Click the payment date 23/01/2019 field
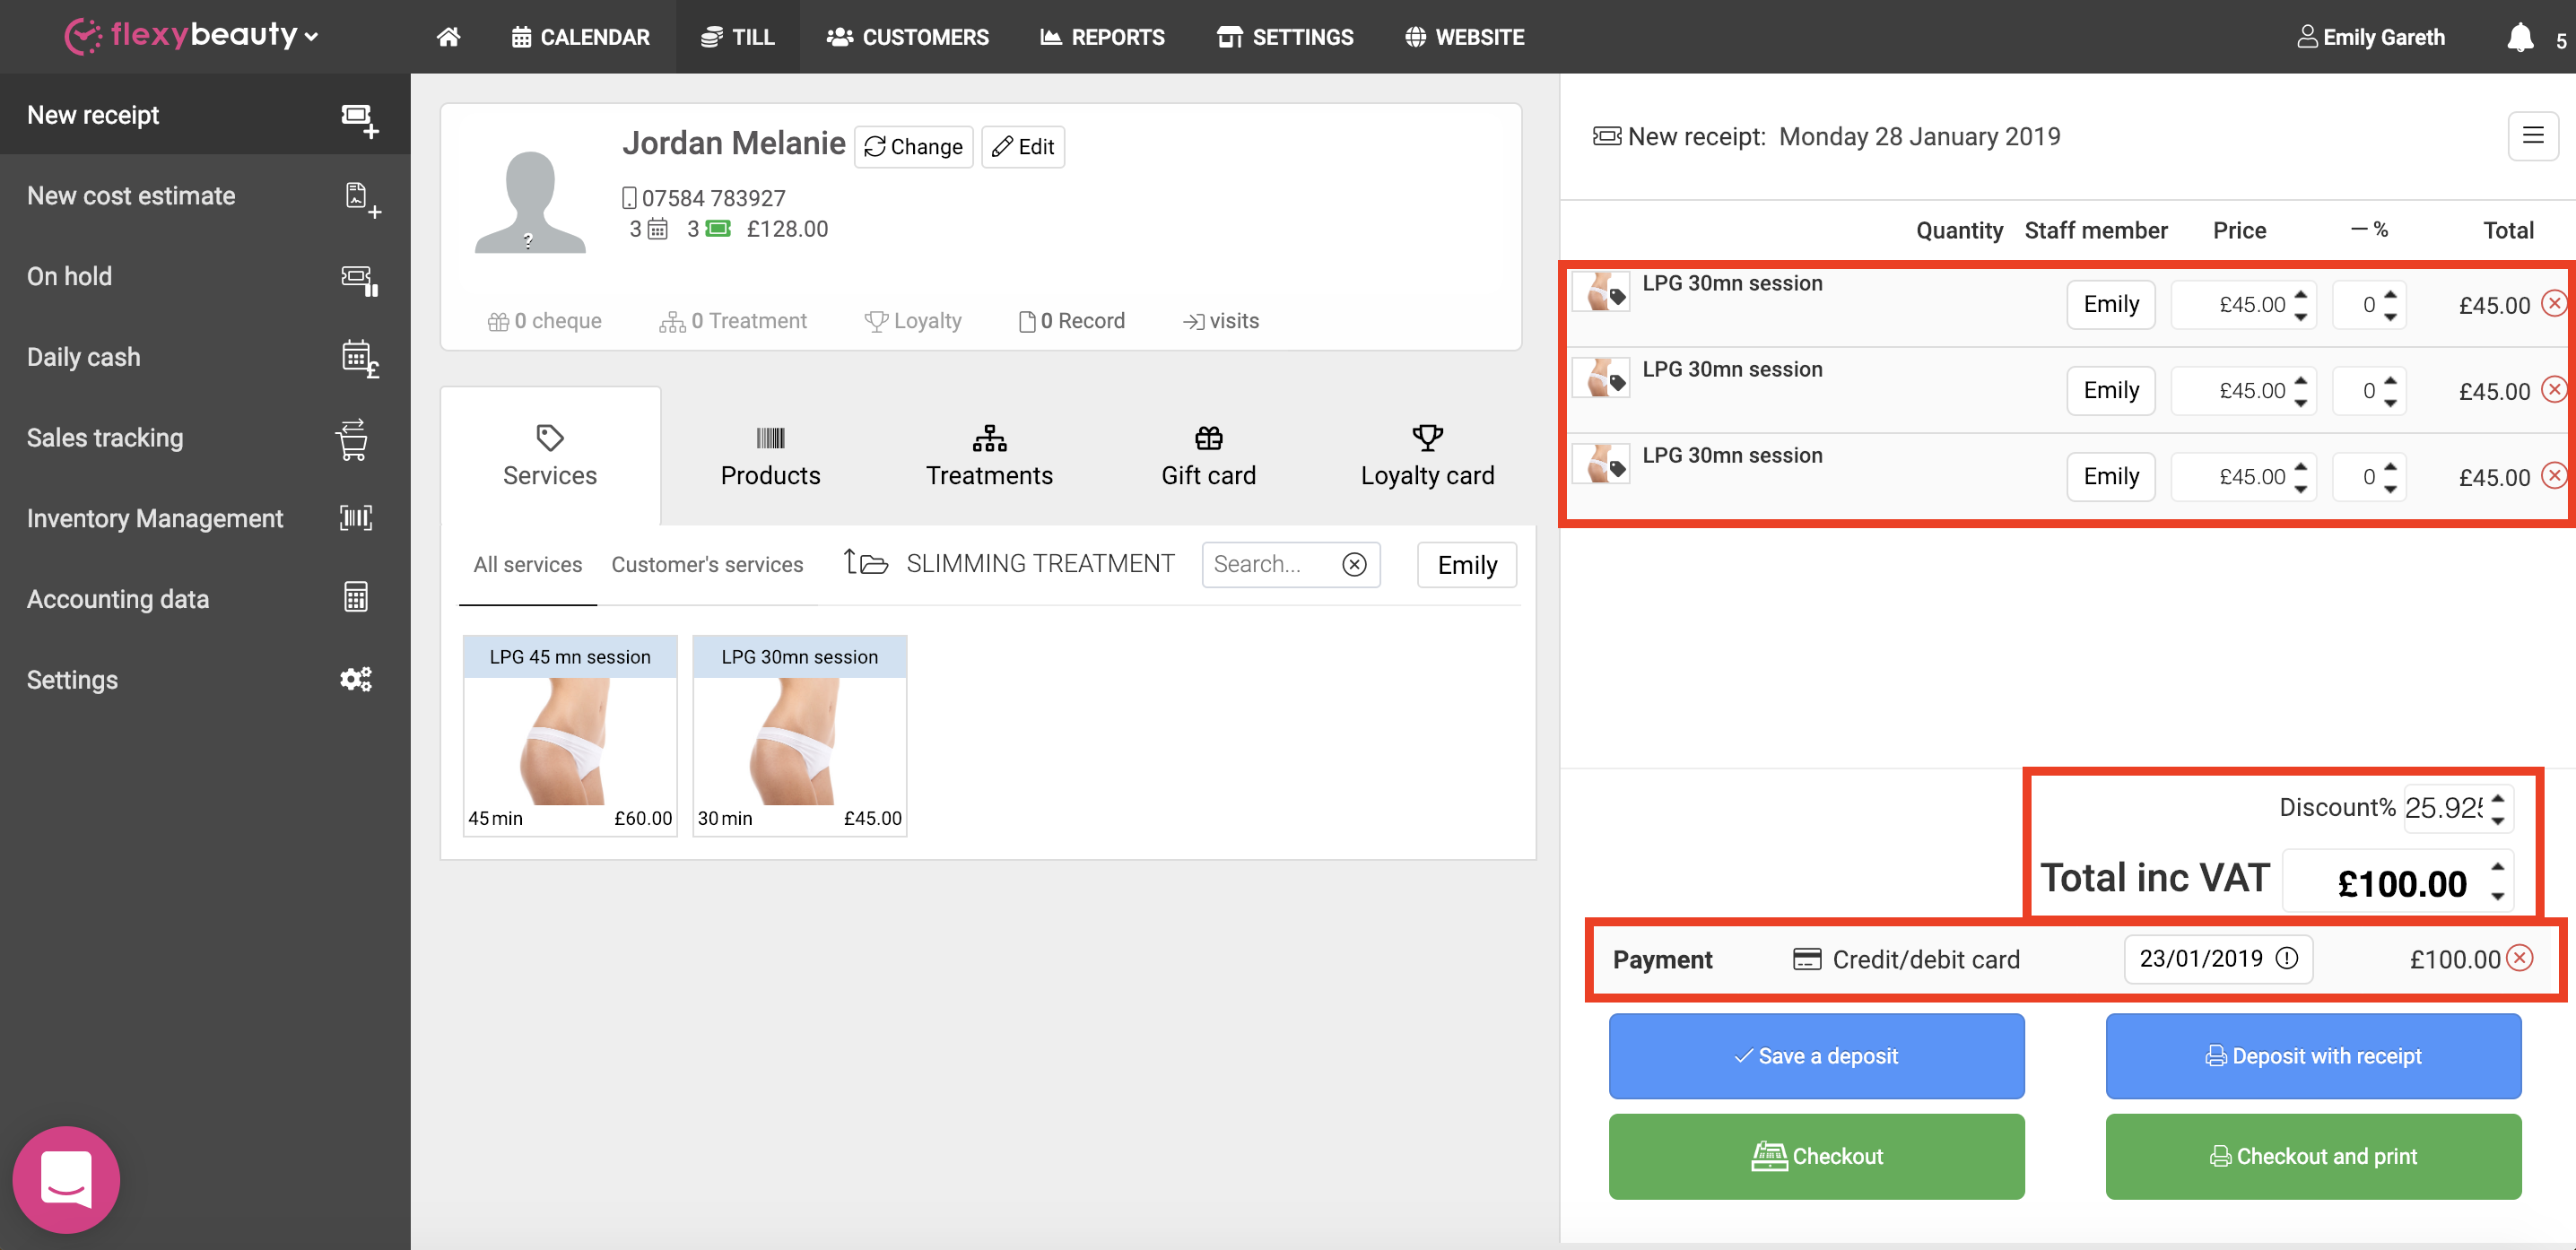Viewport: 2576px width, 1250px height. (2217, 958)
